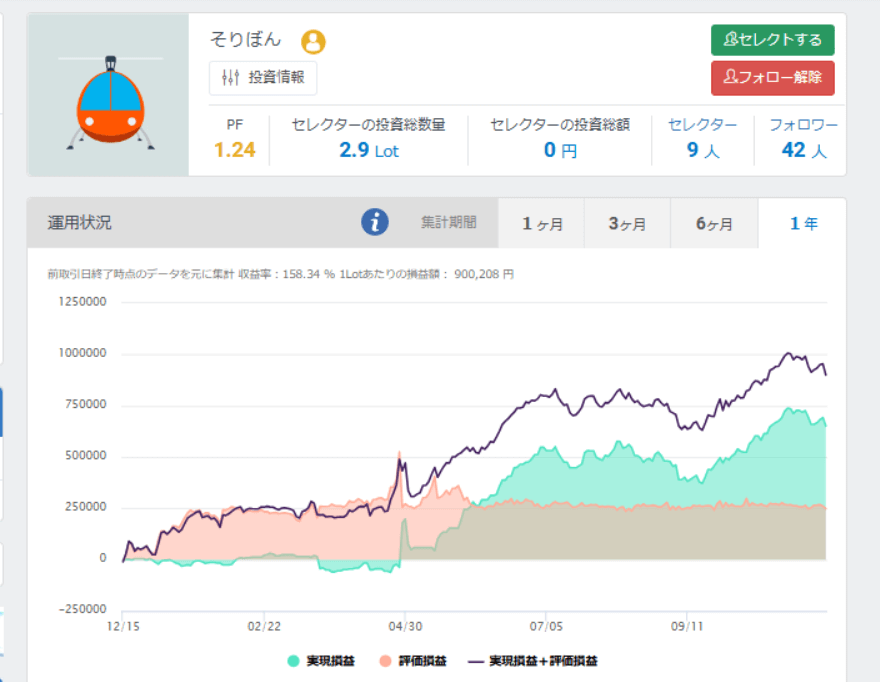The height and width of the screenshot is (682, 880).
Task: Select the 1年 period tab
Action: (802, 224)
